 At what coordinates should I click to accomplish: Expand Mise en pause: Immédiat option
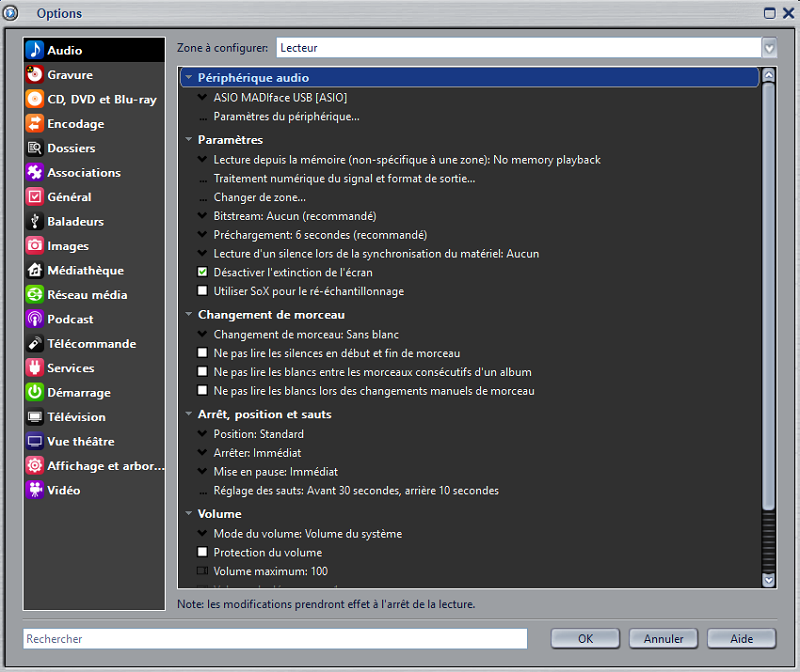[203, 471]
